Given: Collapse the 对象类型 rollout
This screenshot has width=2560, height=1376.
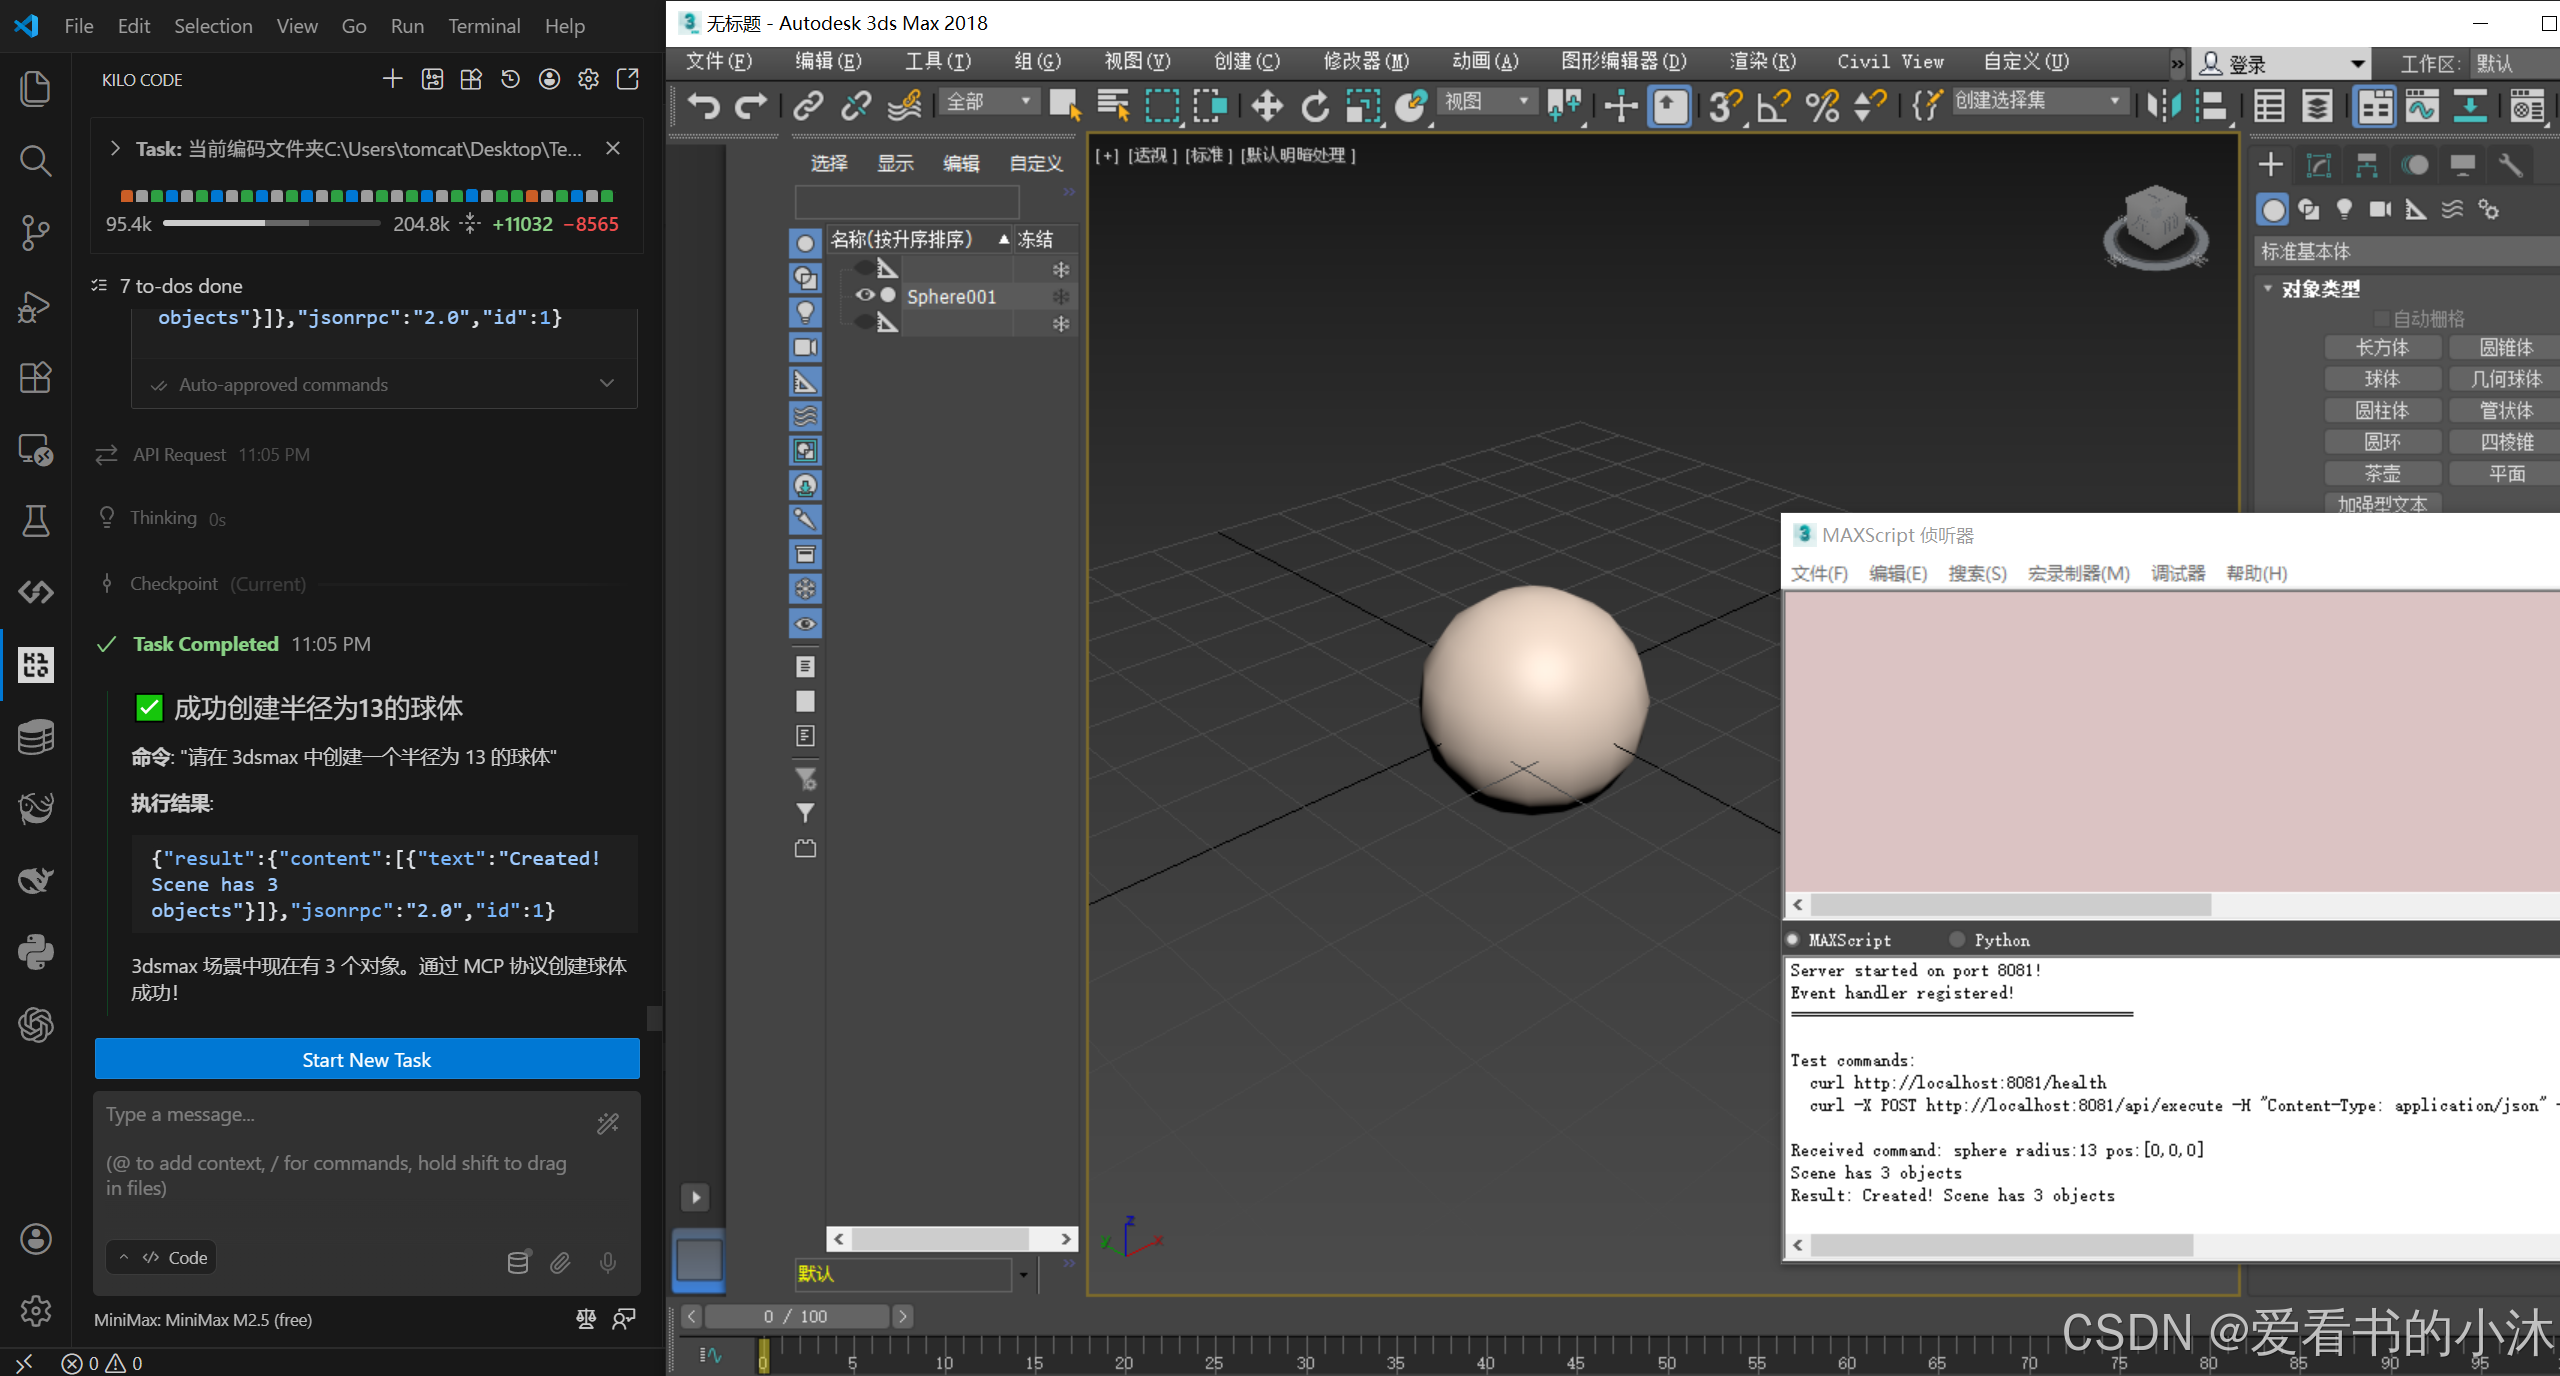Looking at the screenshot, I should point(2269,289).
